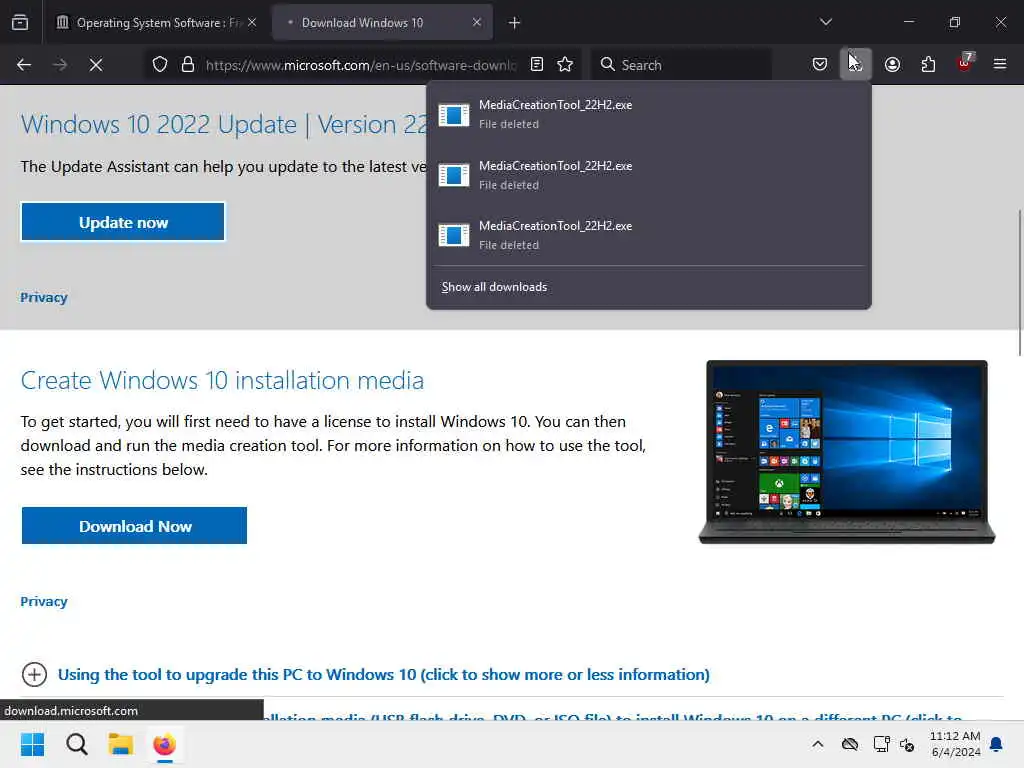
Task: Focus the Search box
Action: [x=682, y=64]
